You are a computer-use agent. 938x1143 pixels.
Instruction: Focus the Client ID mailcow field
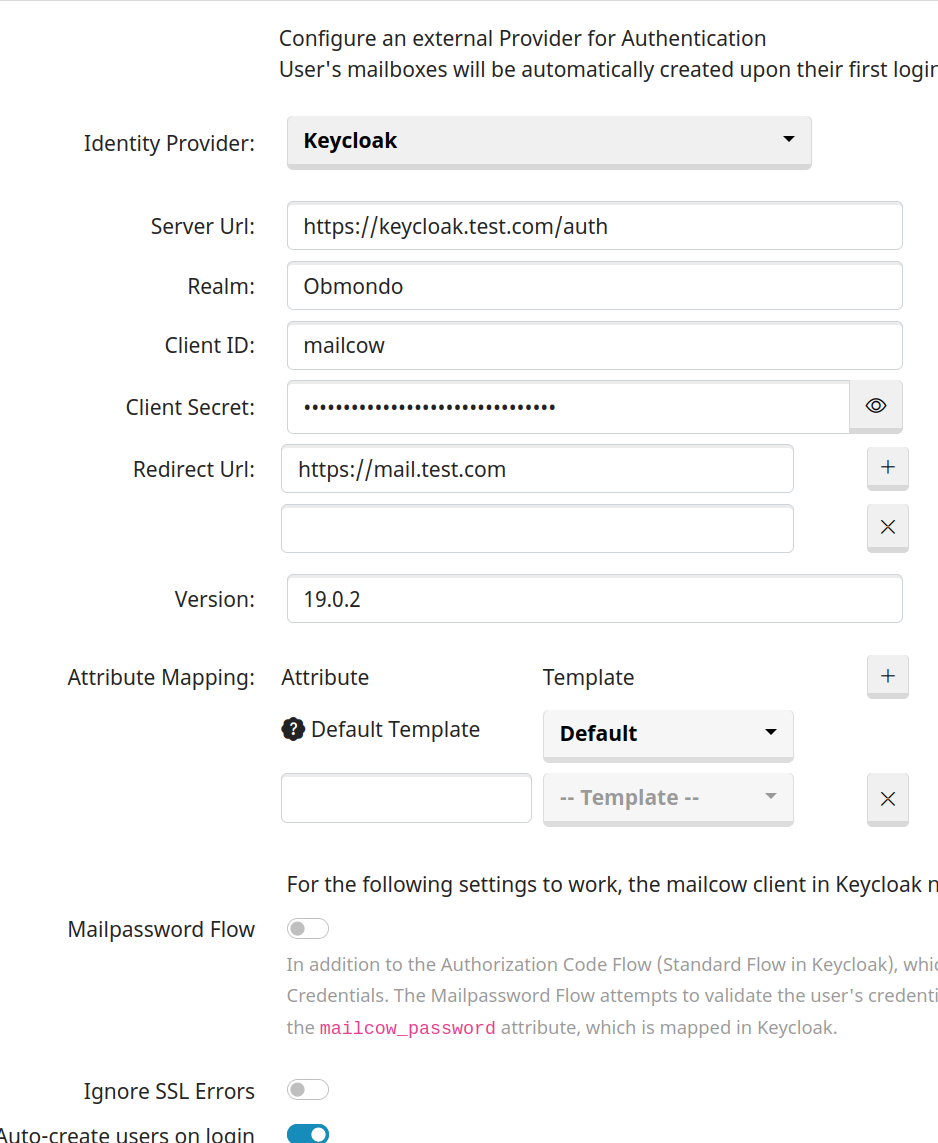tap(594, 346)
